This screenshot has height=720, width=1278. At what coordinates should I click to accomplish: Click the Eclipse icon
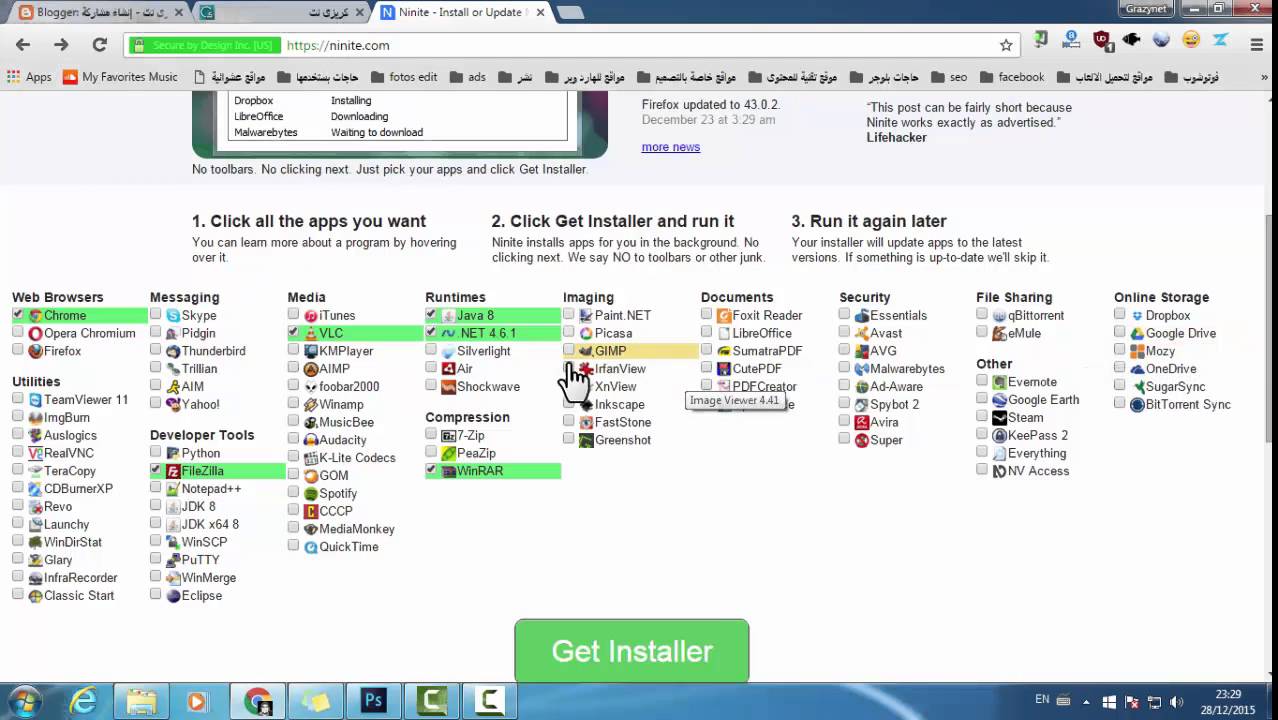(x=174, y=595)
